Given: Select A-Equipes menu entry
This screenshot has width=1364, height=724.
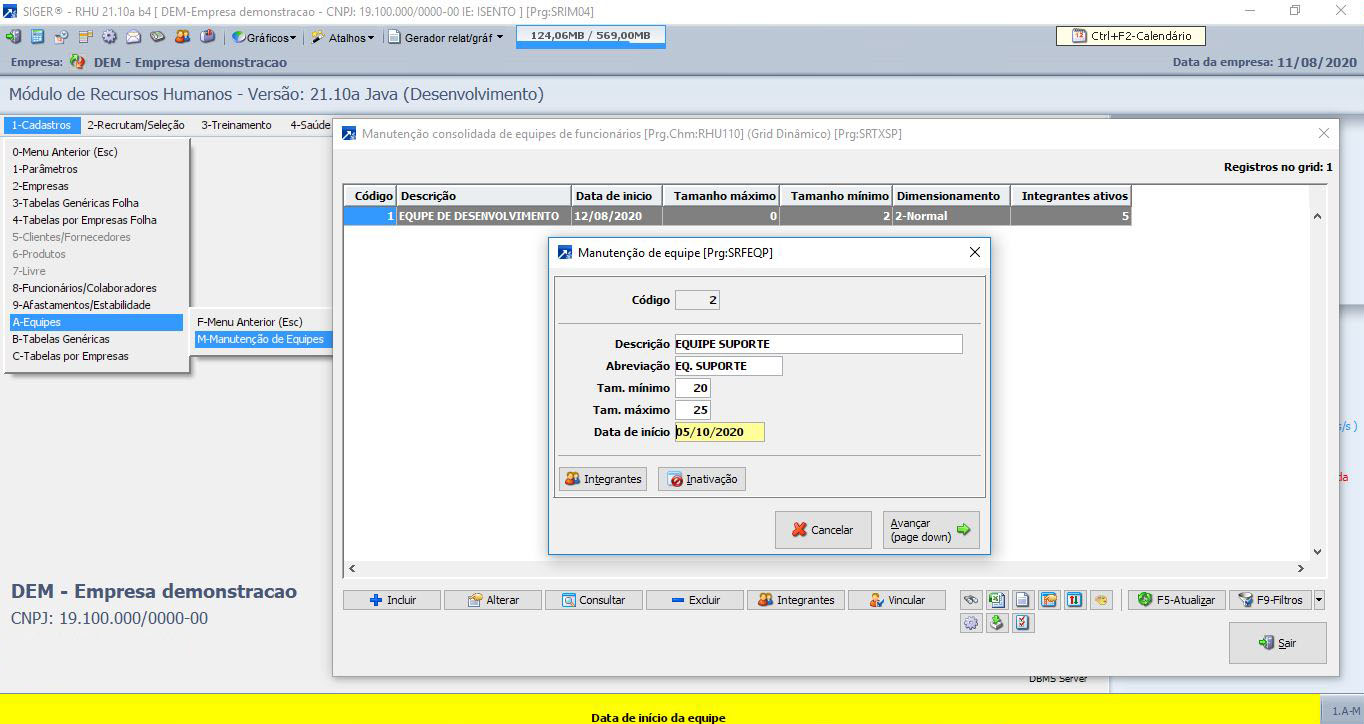Looking at the screenshot, I should click(x=96, y=322).
